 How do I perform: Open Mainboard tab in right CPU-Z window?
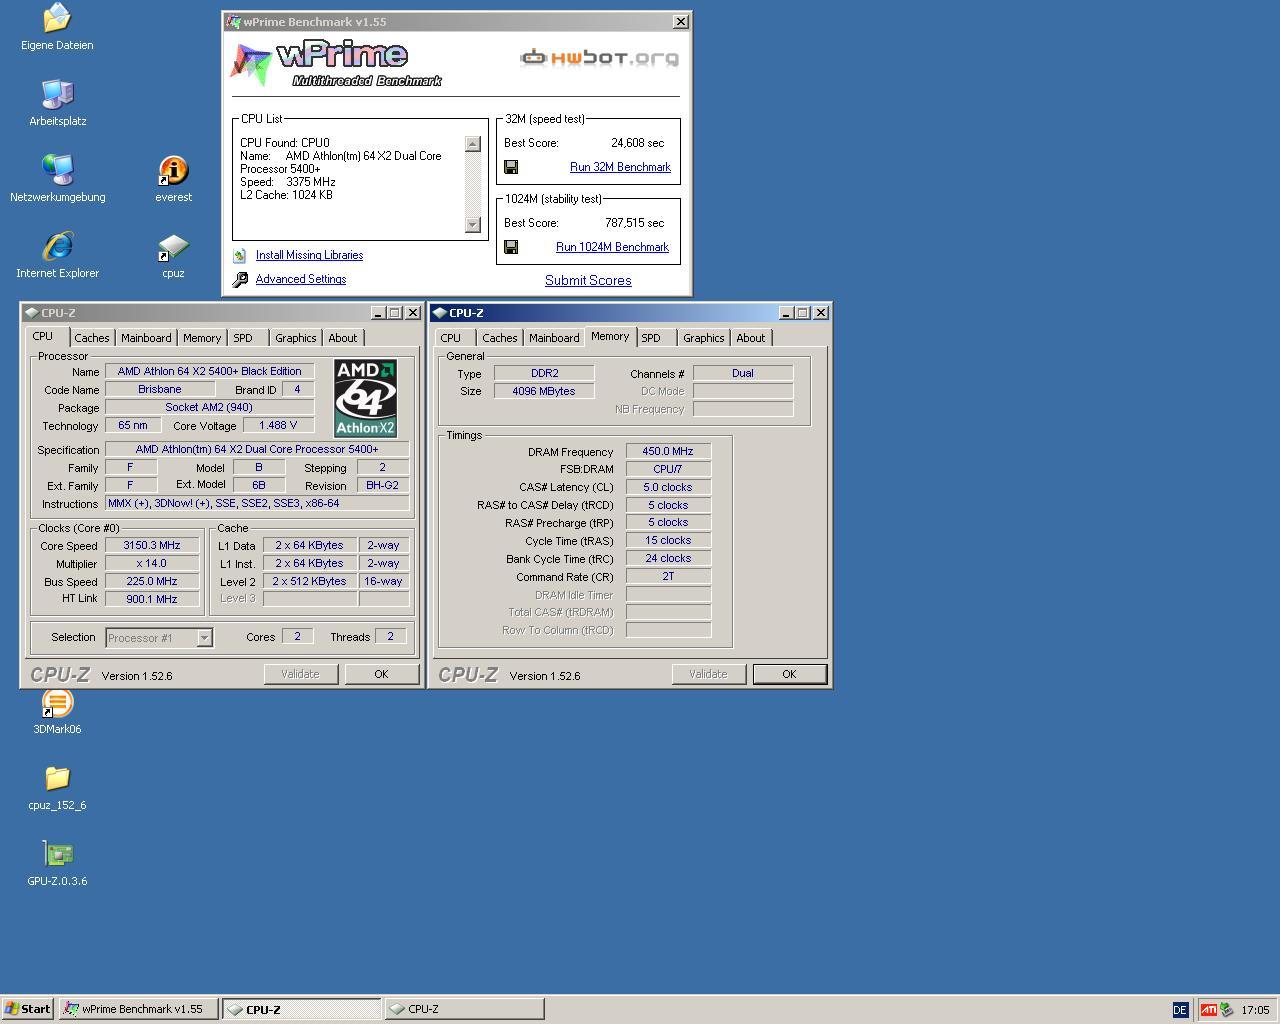(x=554, y=338)
